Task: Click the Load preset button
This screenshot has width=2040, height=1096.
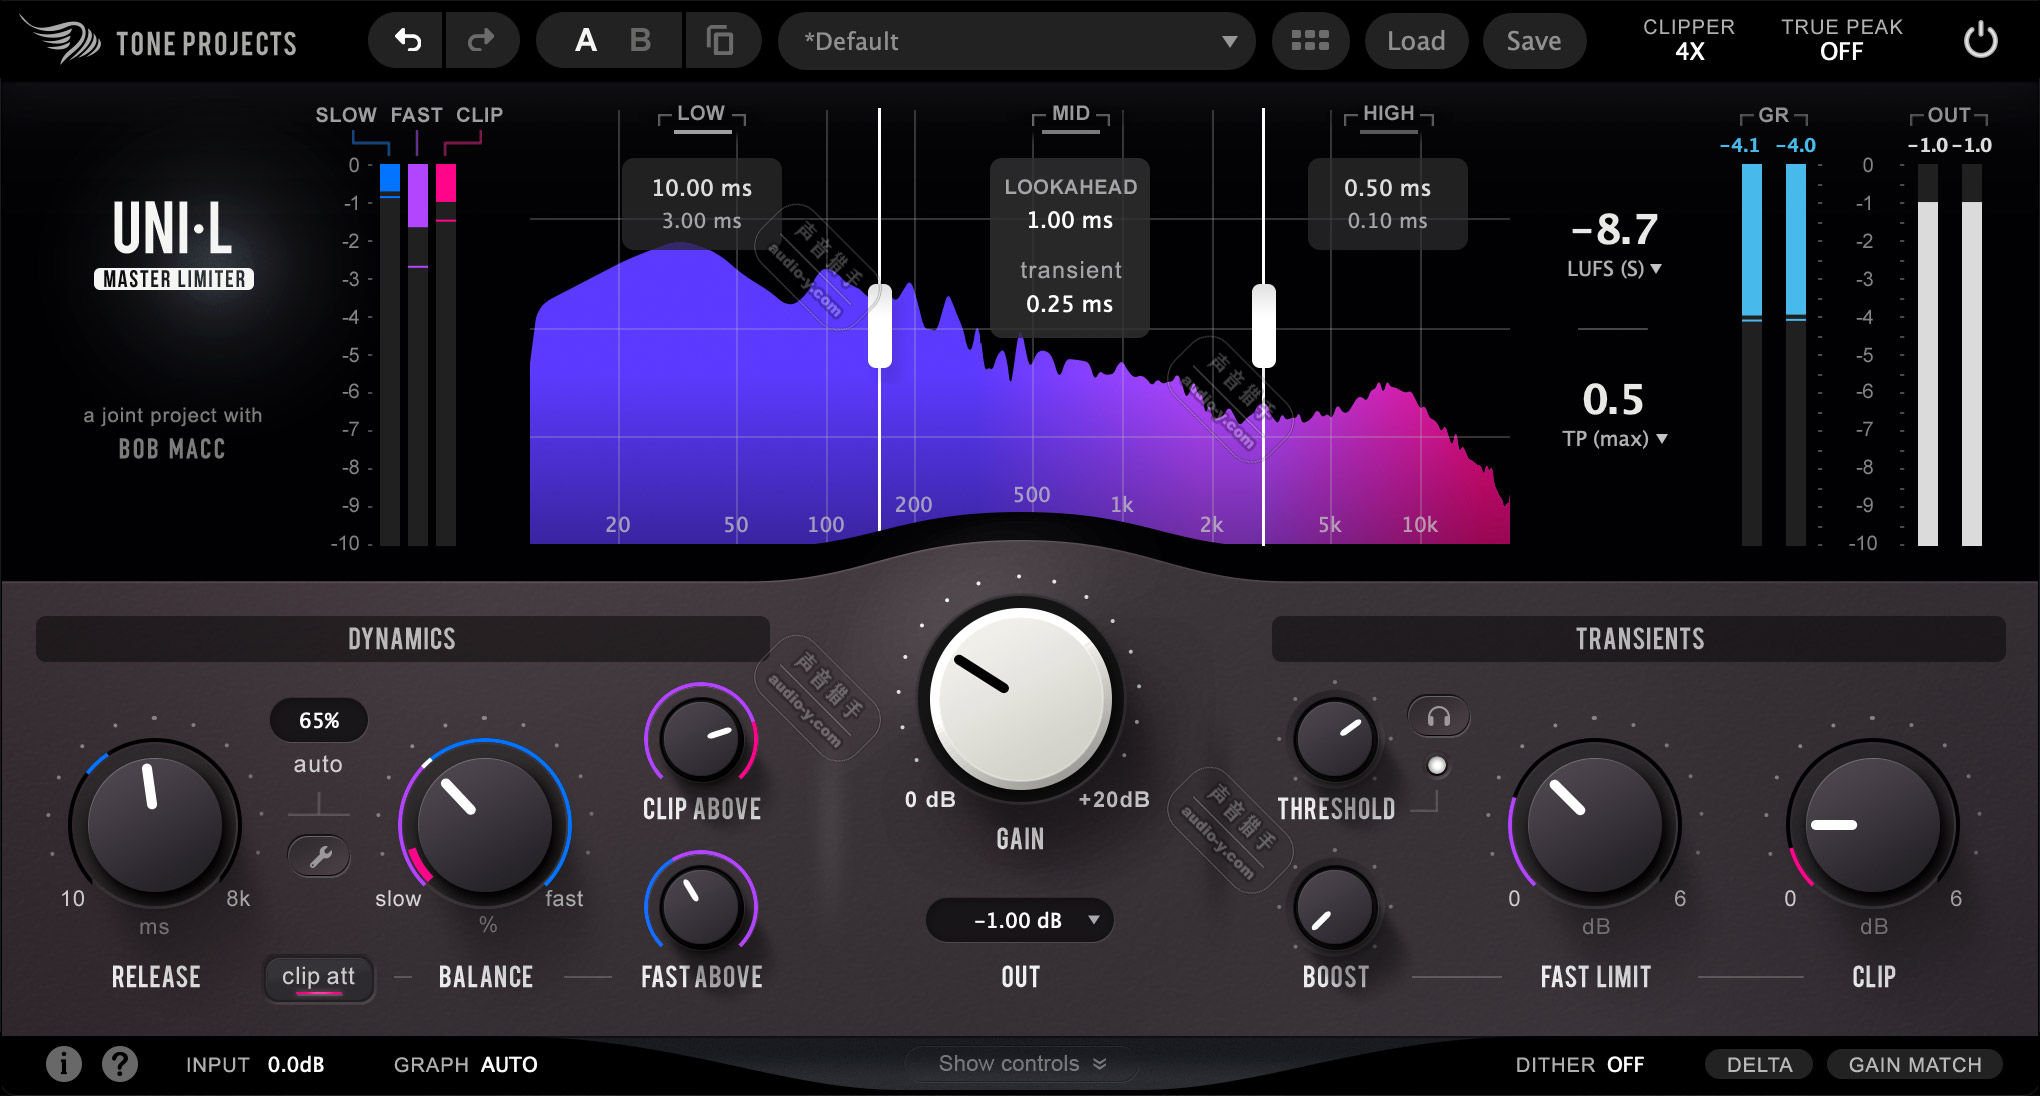Action: [x=1416, y=41]
